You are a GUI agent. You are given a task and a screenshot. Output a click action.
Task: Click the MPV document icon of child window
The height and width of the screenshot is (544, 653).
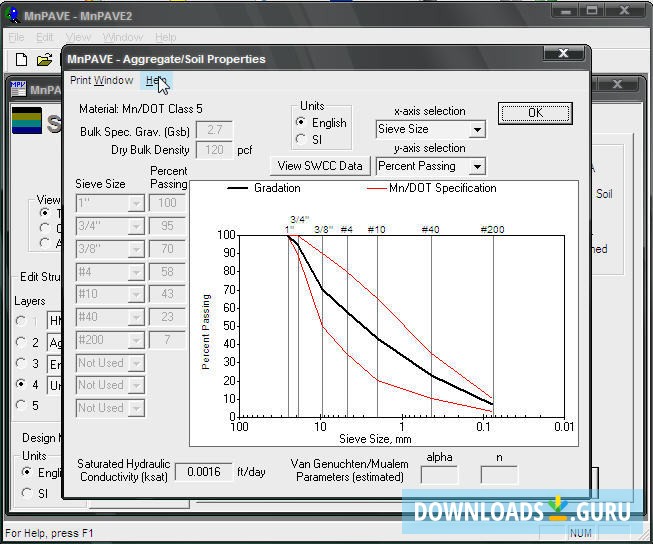pos(18,89)
